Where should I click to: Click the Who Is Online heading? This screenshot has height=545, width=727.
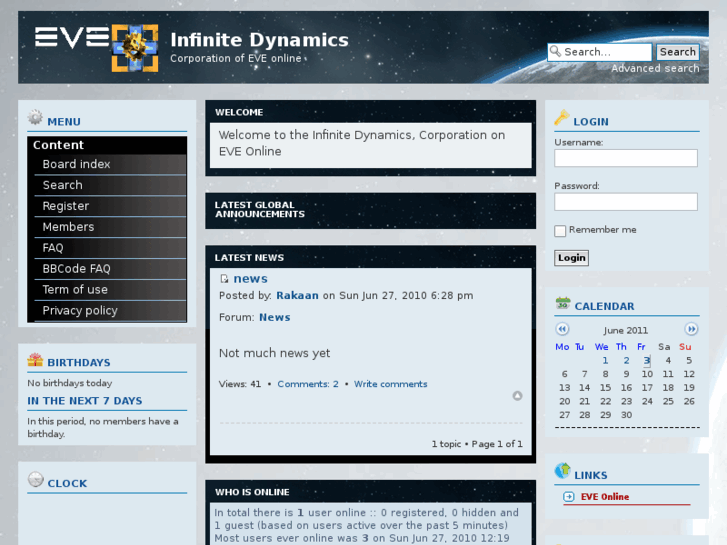click(252, 492)
